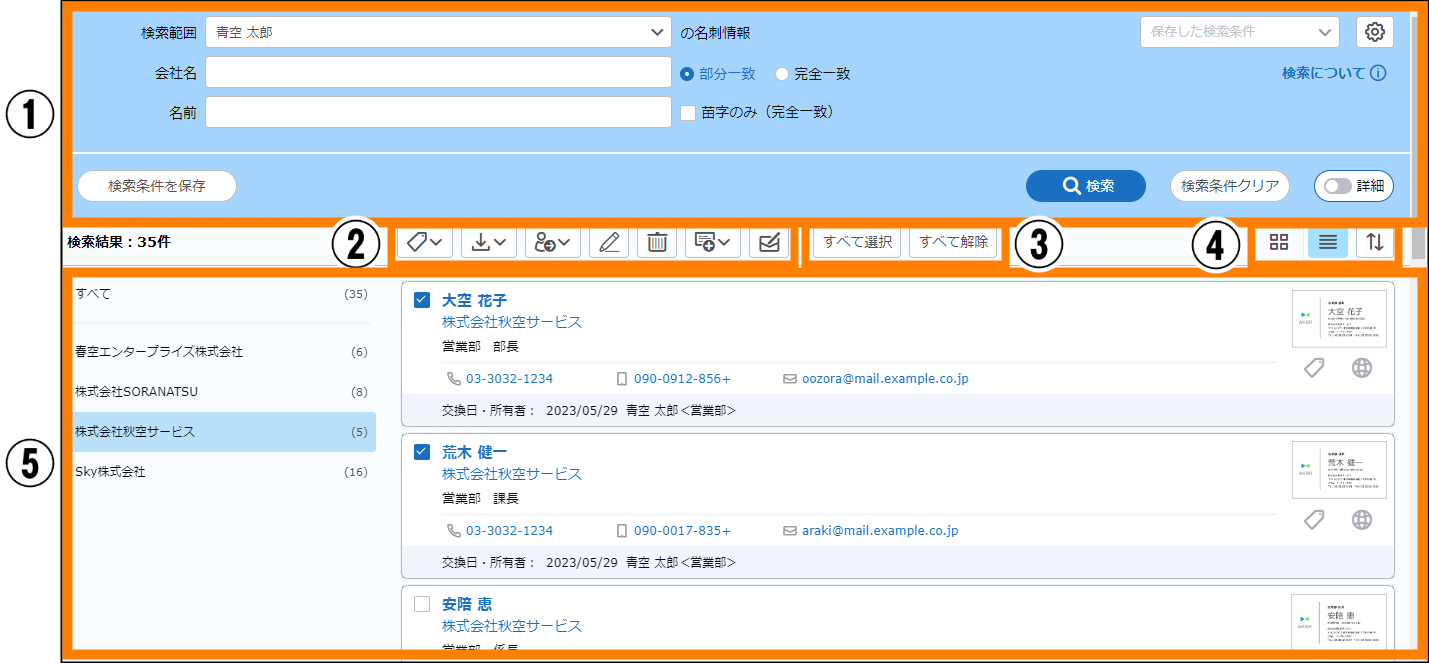1429x663 pixels.
Task: Select Sky株式会社 in the company list
Action: 110,471
